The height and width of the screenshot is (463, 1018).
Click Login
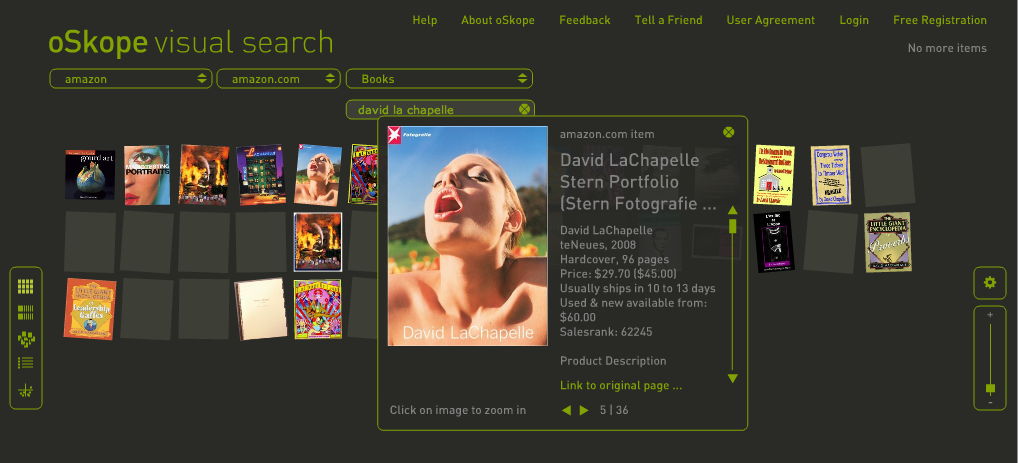click(x=854, y=20)
